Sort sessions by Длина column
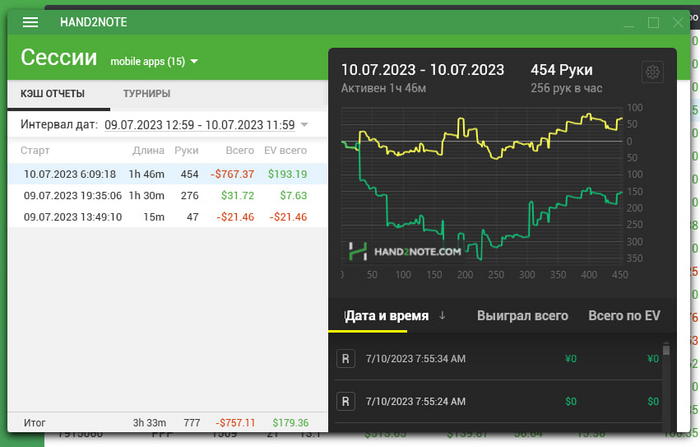Image resolution: width=700 pixels, height=447 pixels. click(148, 150)
